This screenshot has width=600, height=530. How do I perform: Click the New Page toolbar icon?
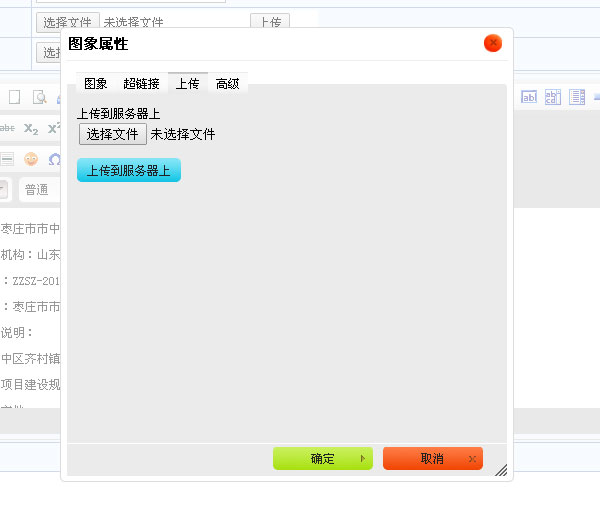[14, 97]
